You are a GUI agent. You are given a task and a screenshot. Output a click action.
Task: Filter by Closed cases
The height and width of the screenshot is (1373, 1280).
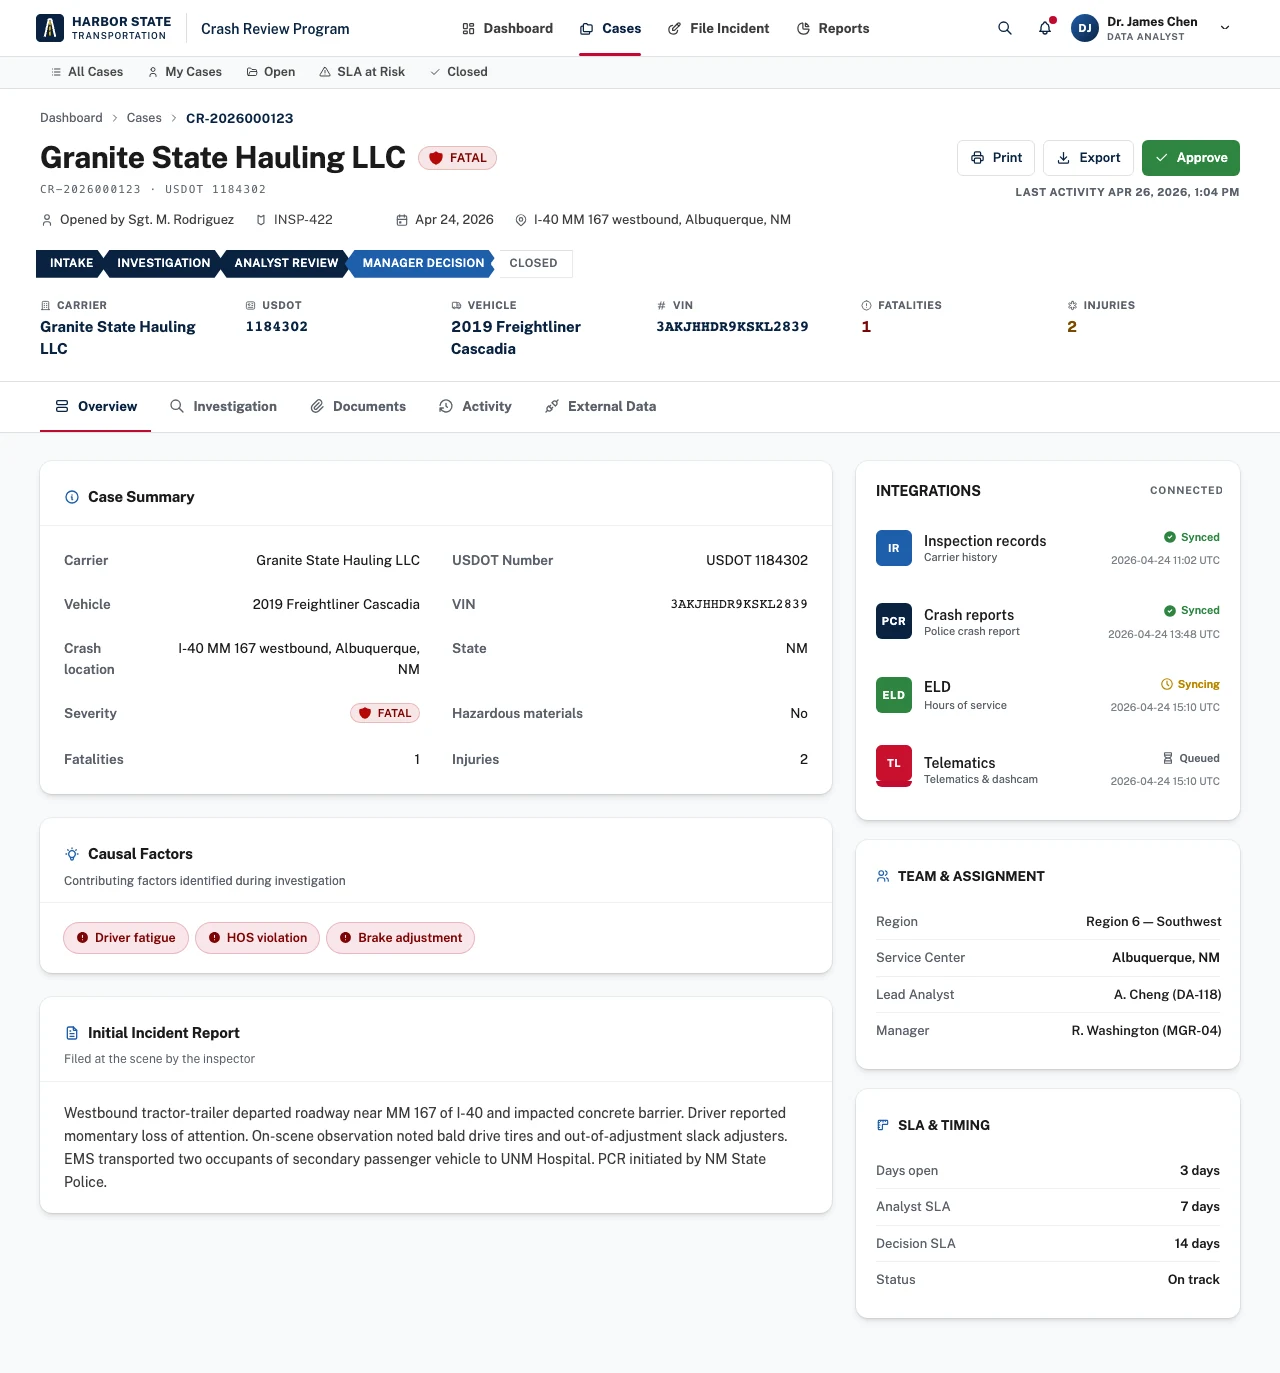[459, 72]
